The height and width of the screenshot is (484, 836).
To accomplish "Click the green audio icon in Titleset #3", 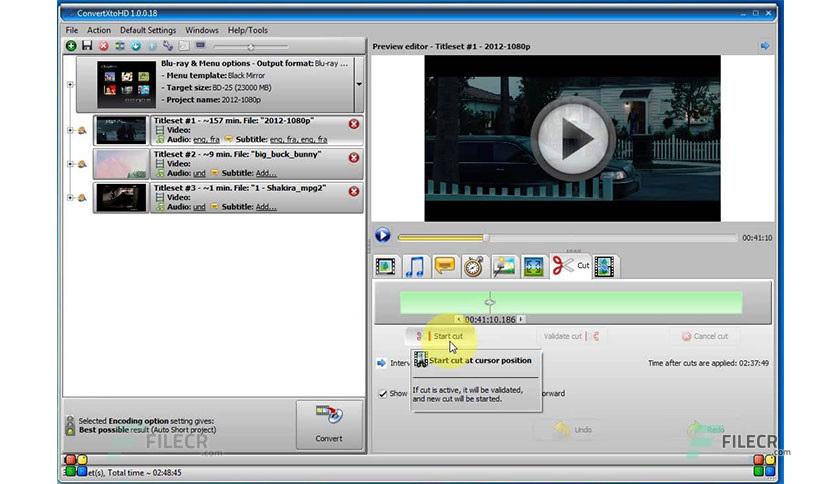I will pyautogui.click(x=160, y=207).
